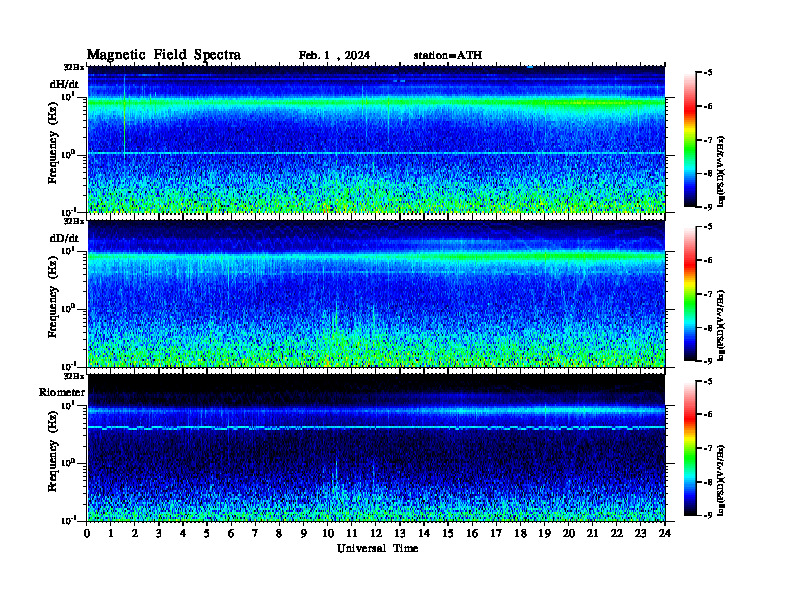Click hour "14" on the time axis
The image size is (792, 612).
(424, 533)
